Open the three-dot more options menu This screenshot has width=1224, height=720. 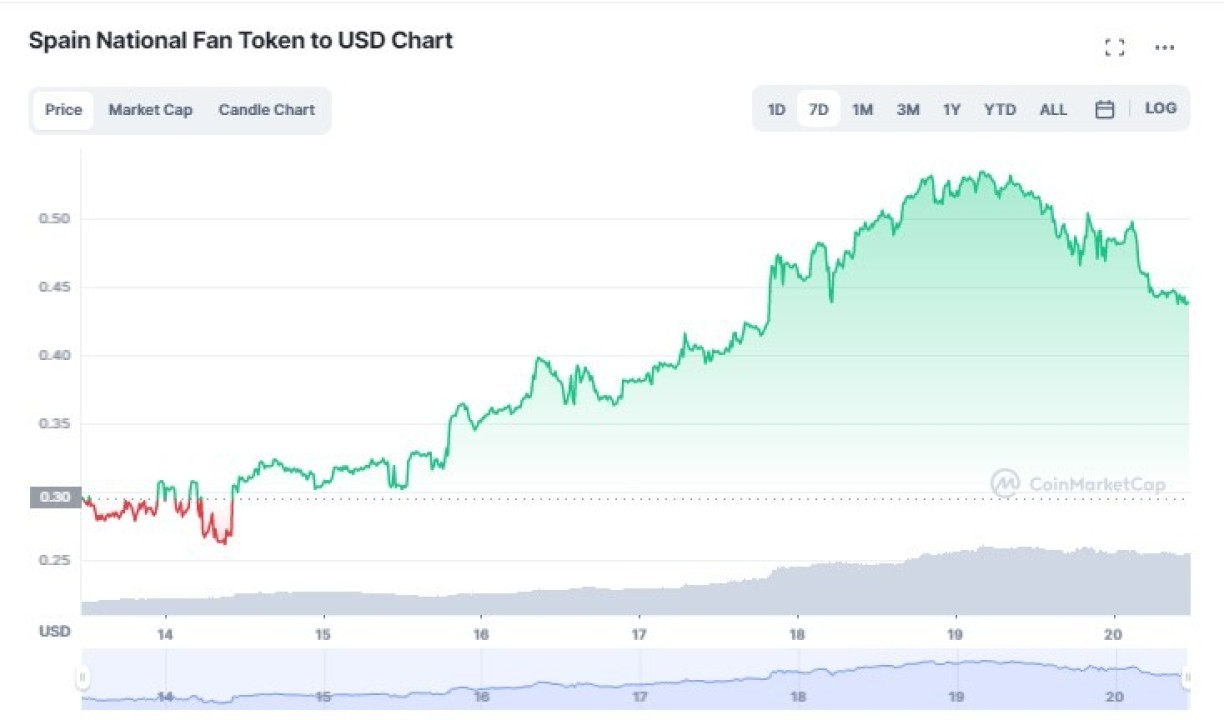(1164, 47)
